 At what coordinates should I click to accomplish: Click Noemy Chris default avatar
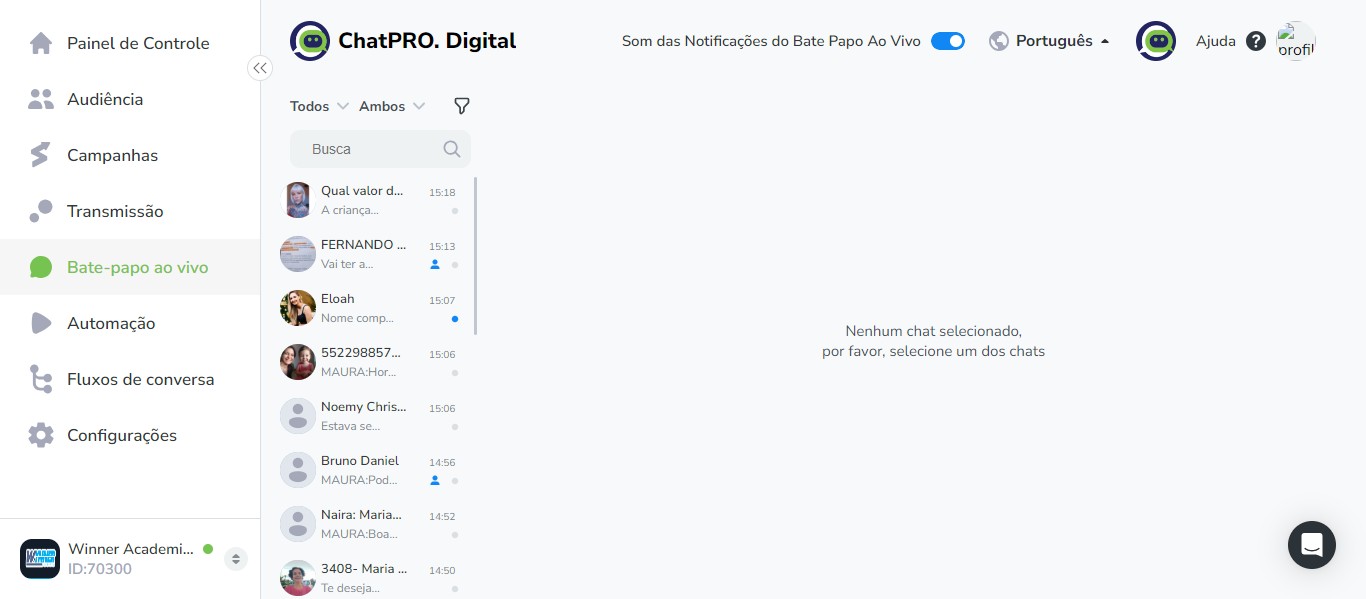[298, 416]
